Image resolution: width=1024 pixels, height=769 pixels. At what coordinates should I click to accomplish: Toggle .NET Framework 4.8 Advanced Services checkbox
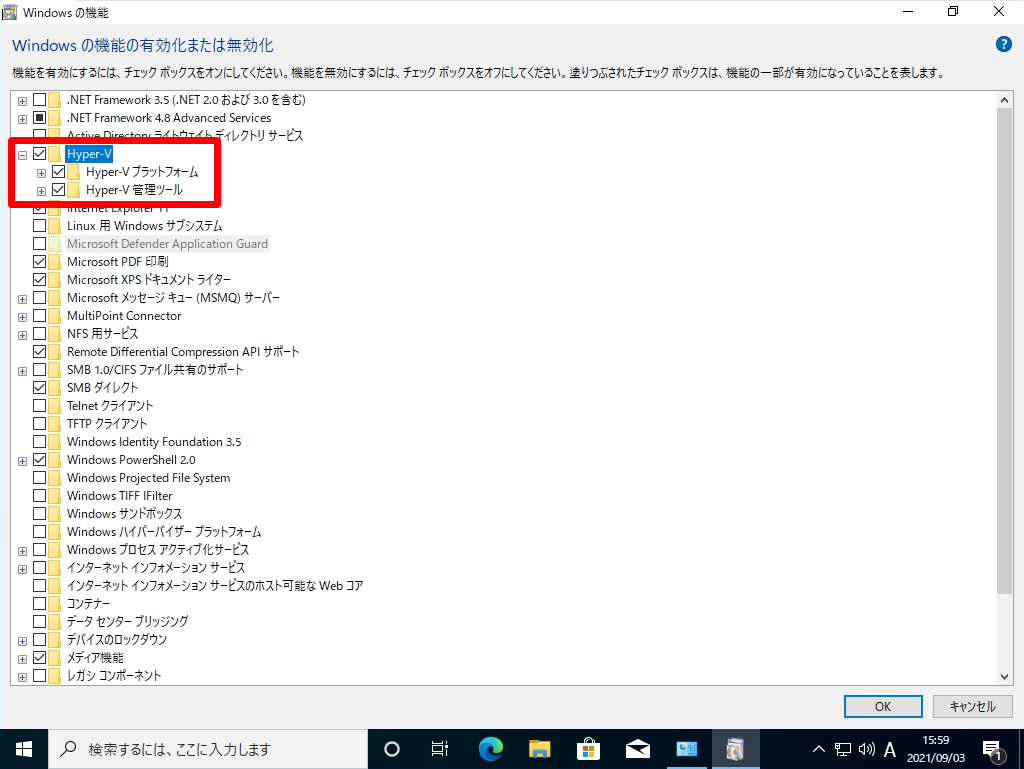pos(39,118)
